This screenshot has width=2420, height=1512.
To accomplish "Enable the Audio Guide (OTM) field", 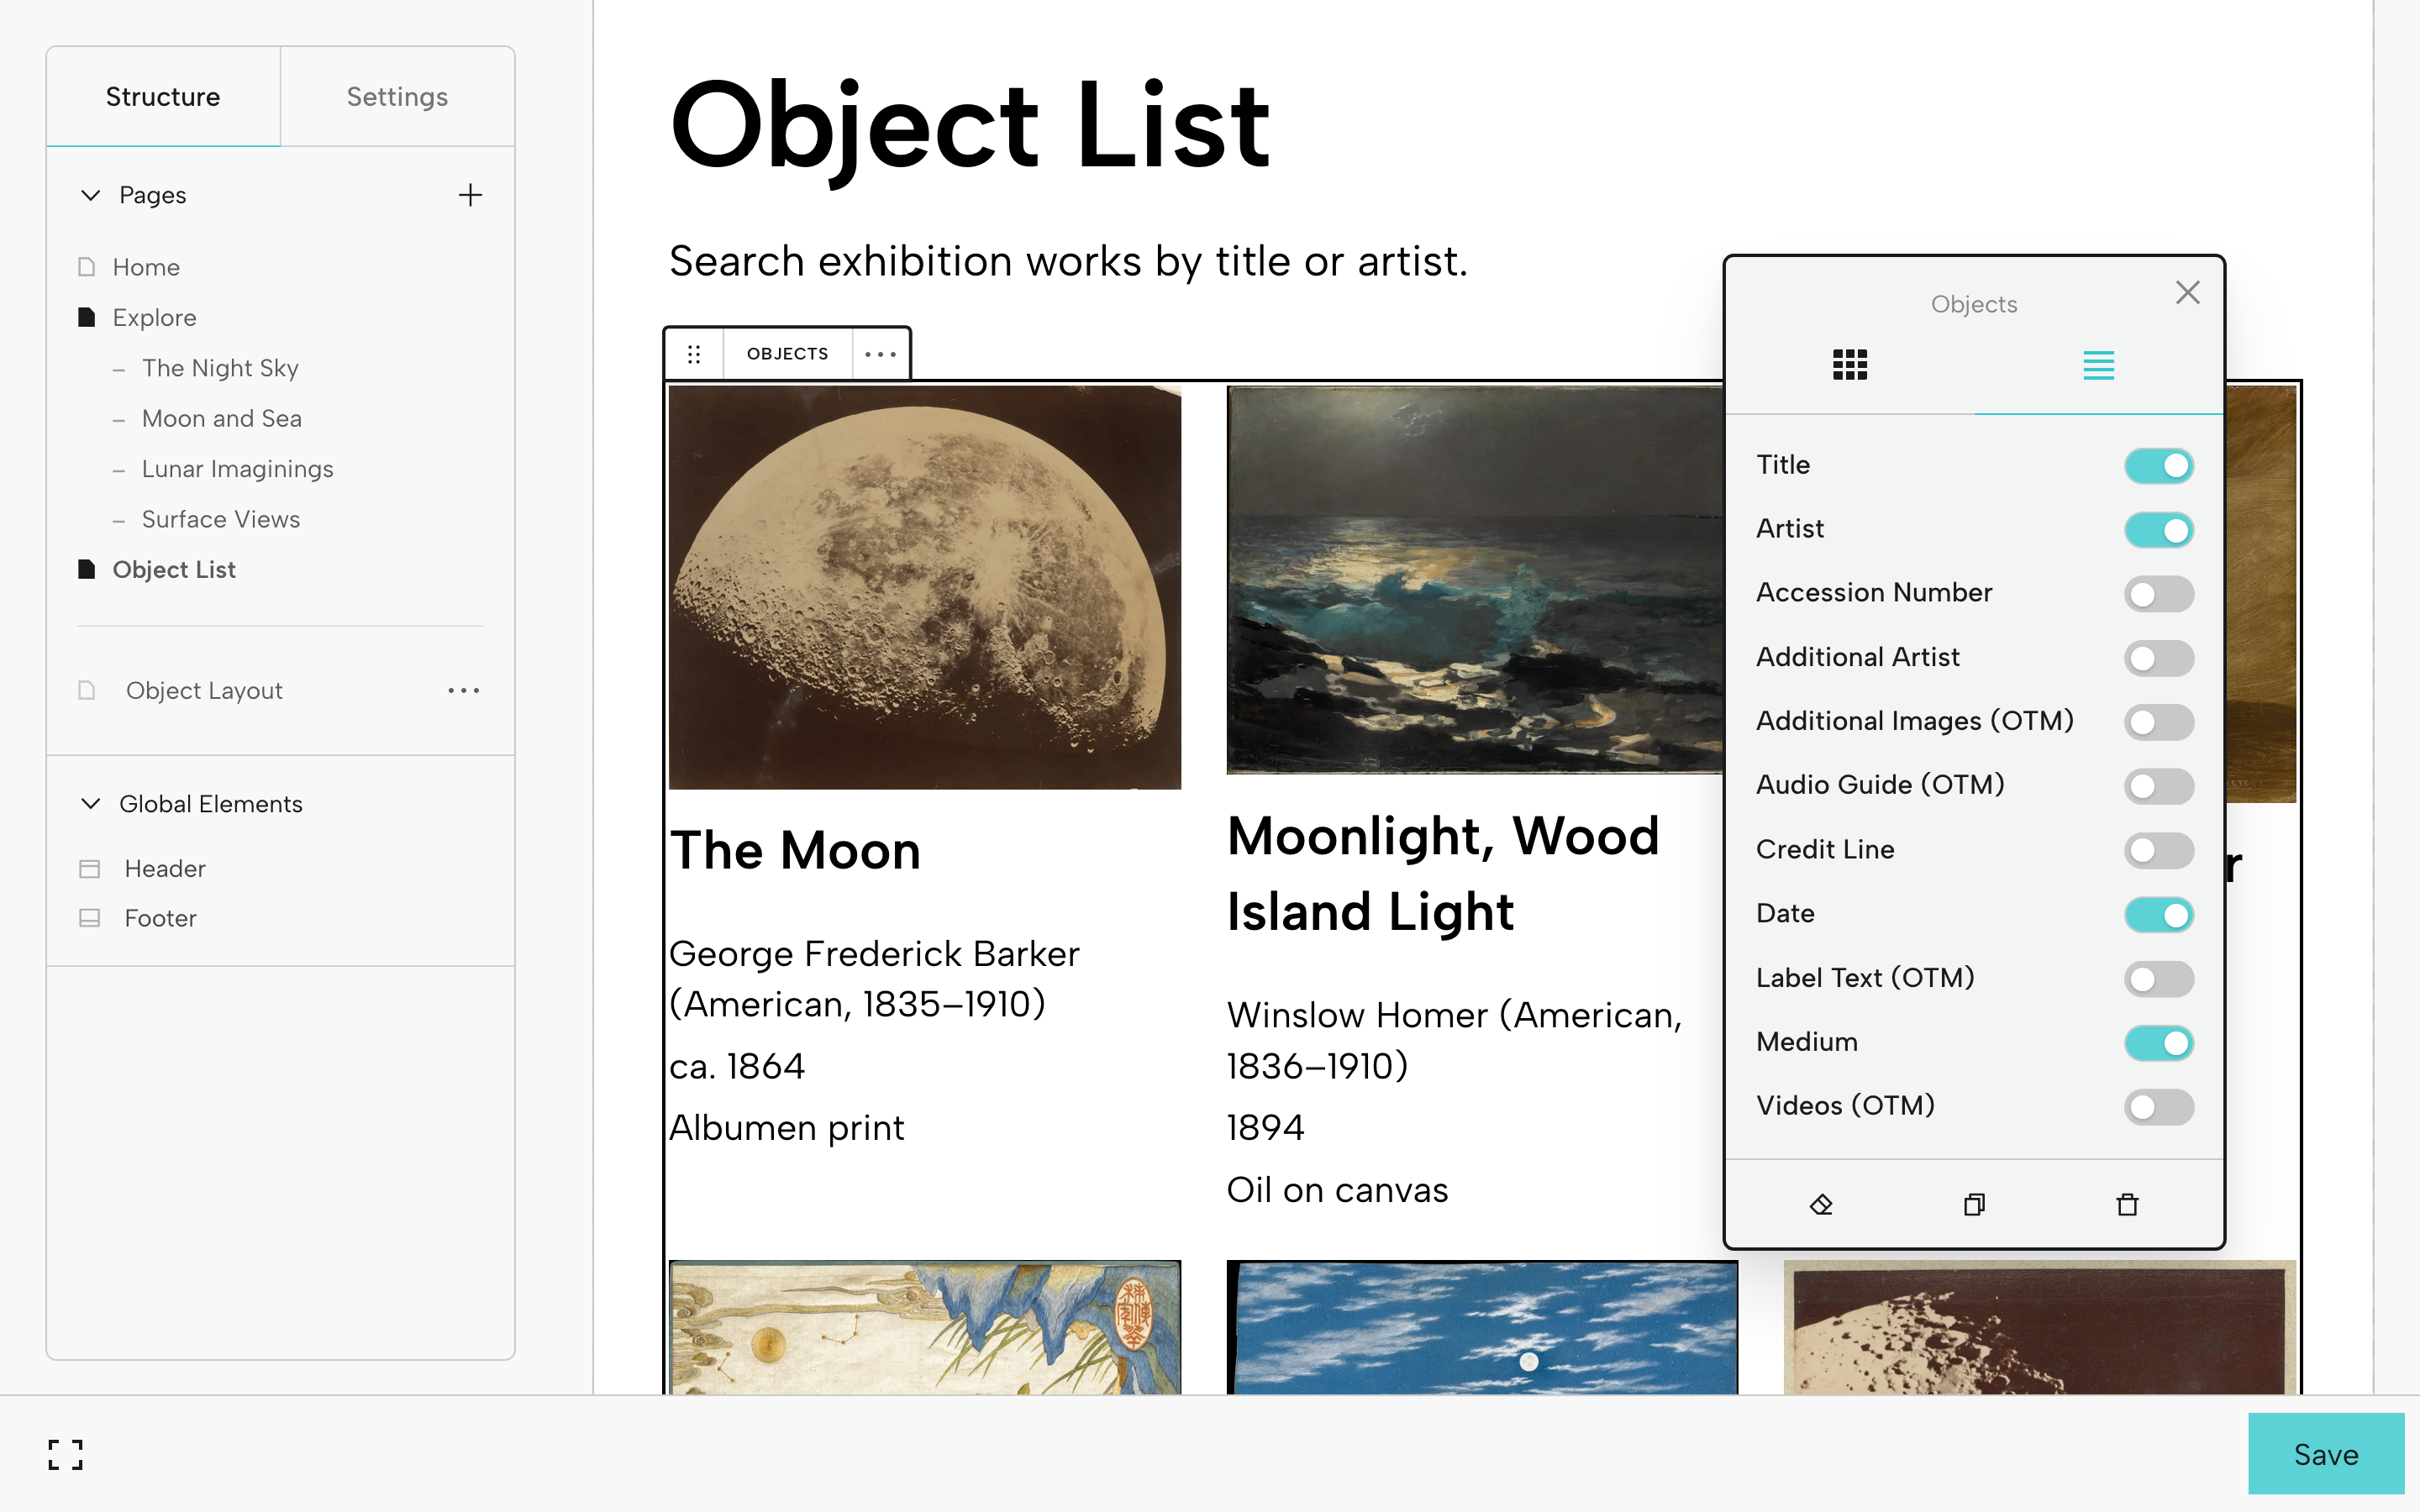I will coord(2159,786).
